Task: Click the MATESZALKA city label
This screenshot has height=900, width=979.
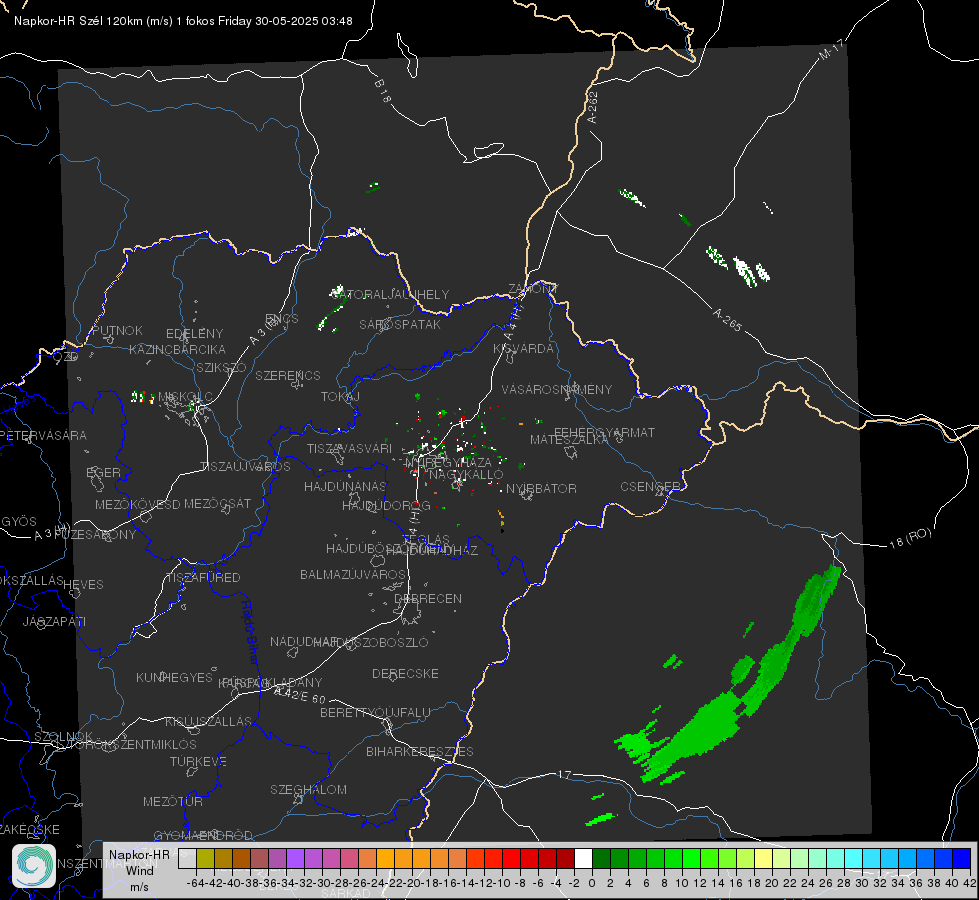Action: 569,440
